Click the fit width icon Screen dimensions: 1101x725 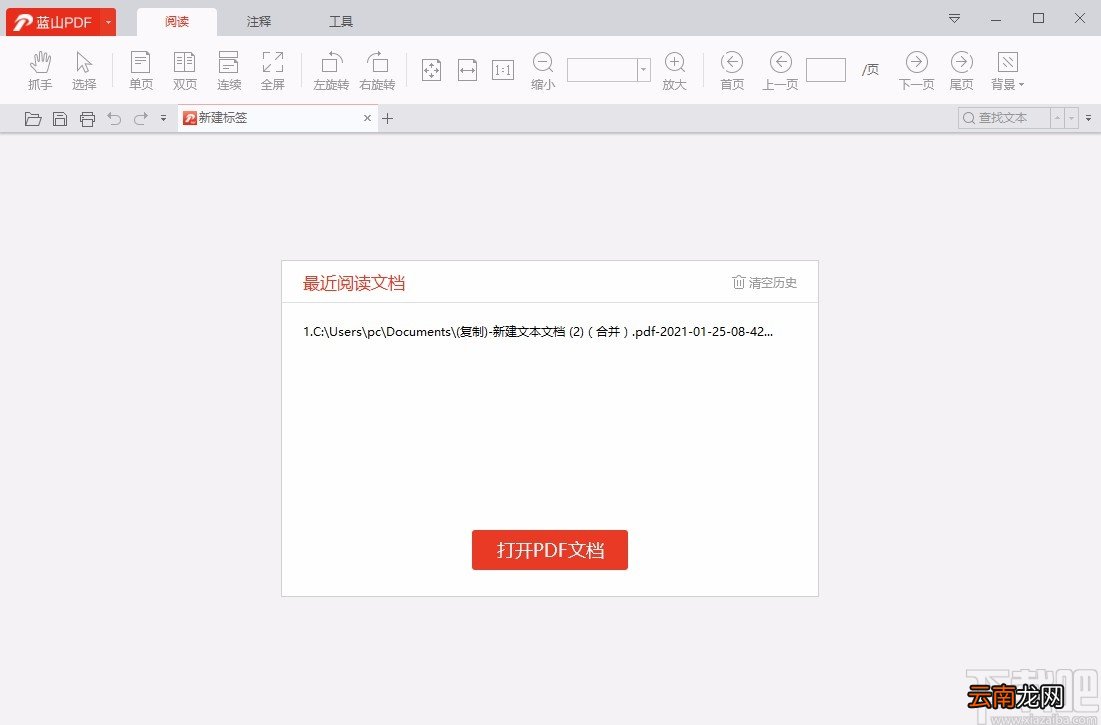[x=468, y=70]
